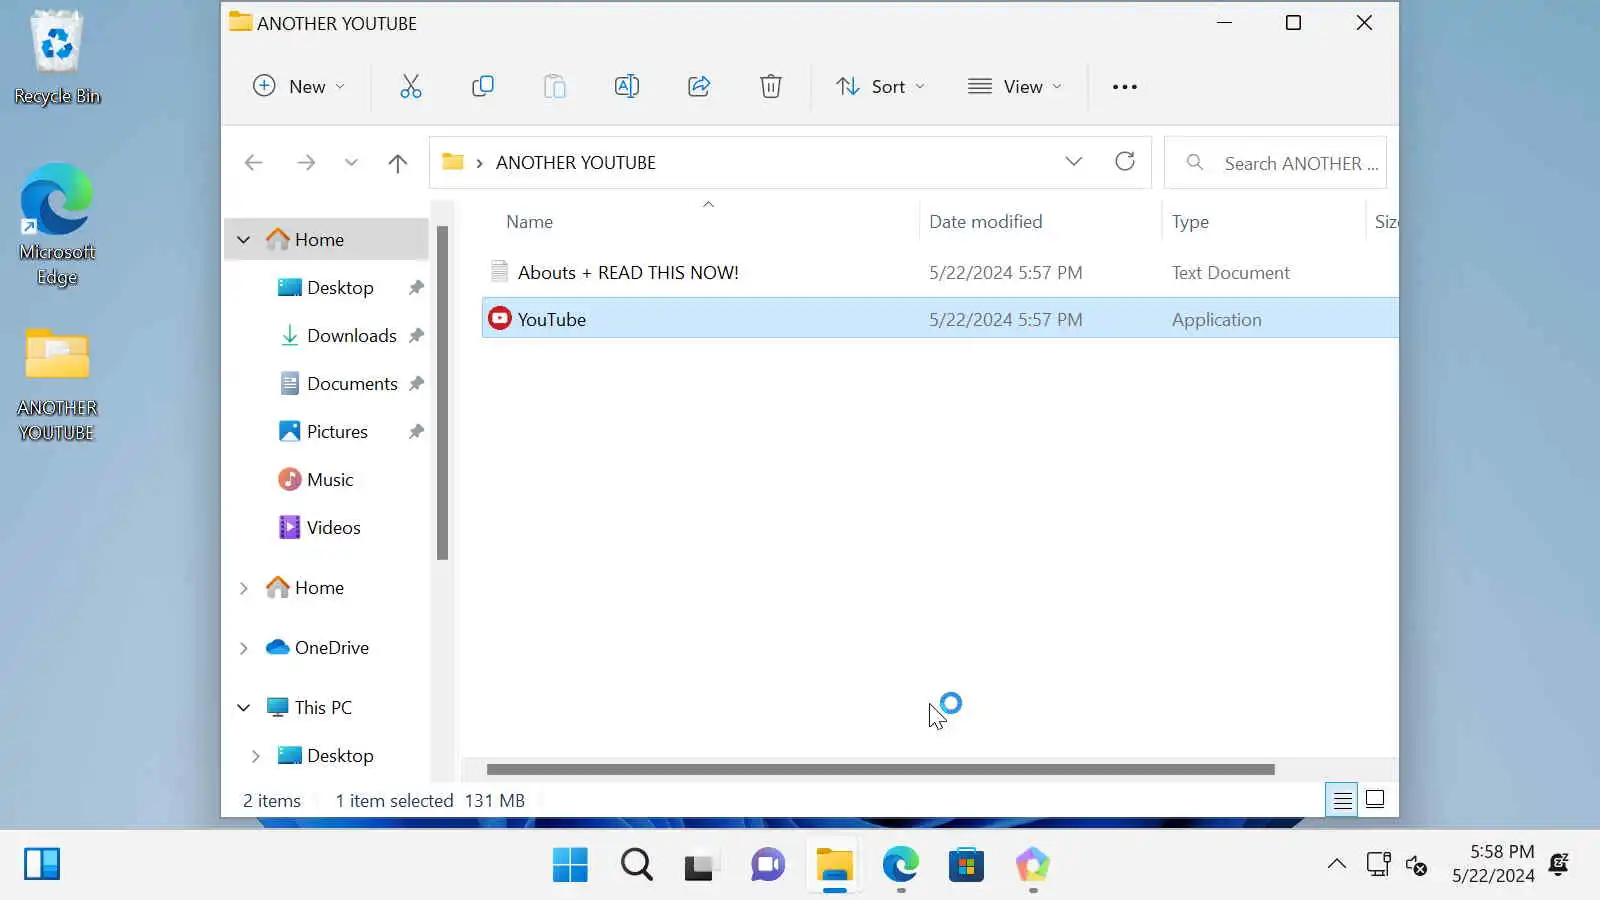The image size is (1600, 900).
Task: Click the Share icon in toolbar
Action: (699, 86)
